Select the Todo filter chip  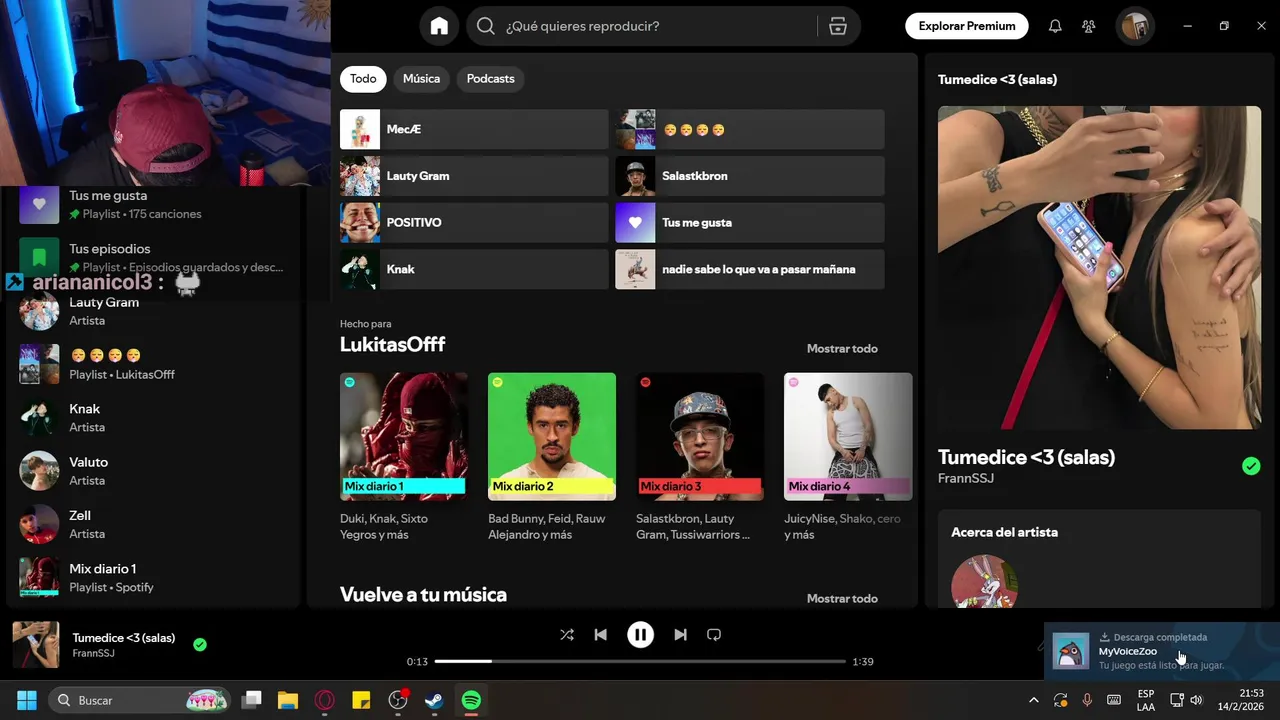tap(363, 79)
